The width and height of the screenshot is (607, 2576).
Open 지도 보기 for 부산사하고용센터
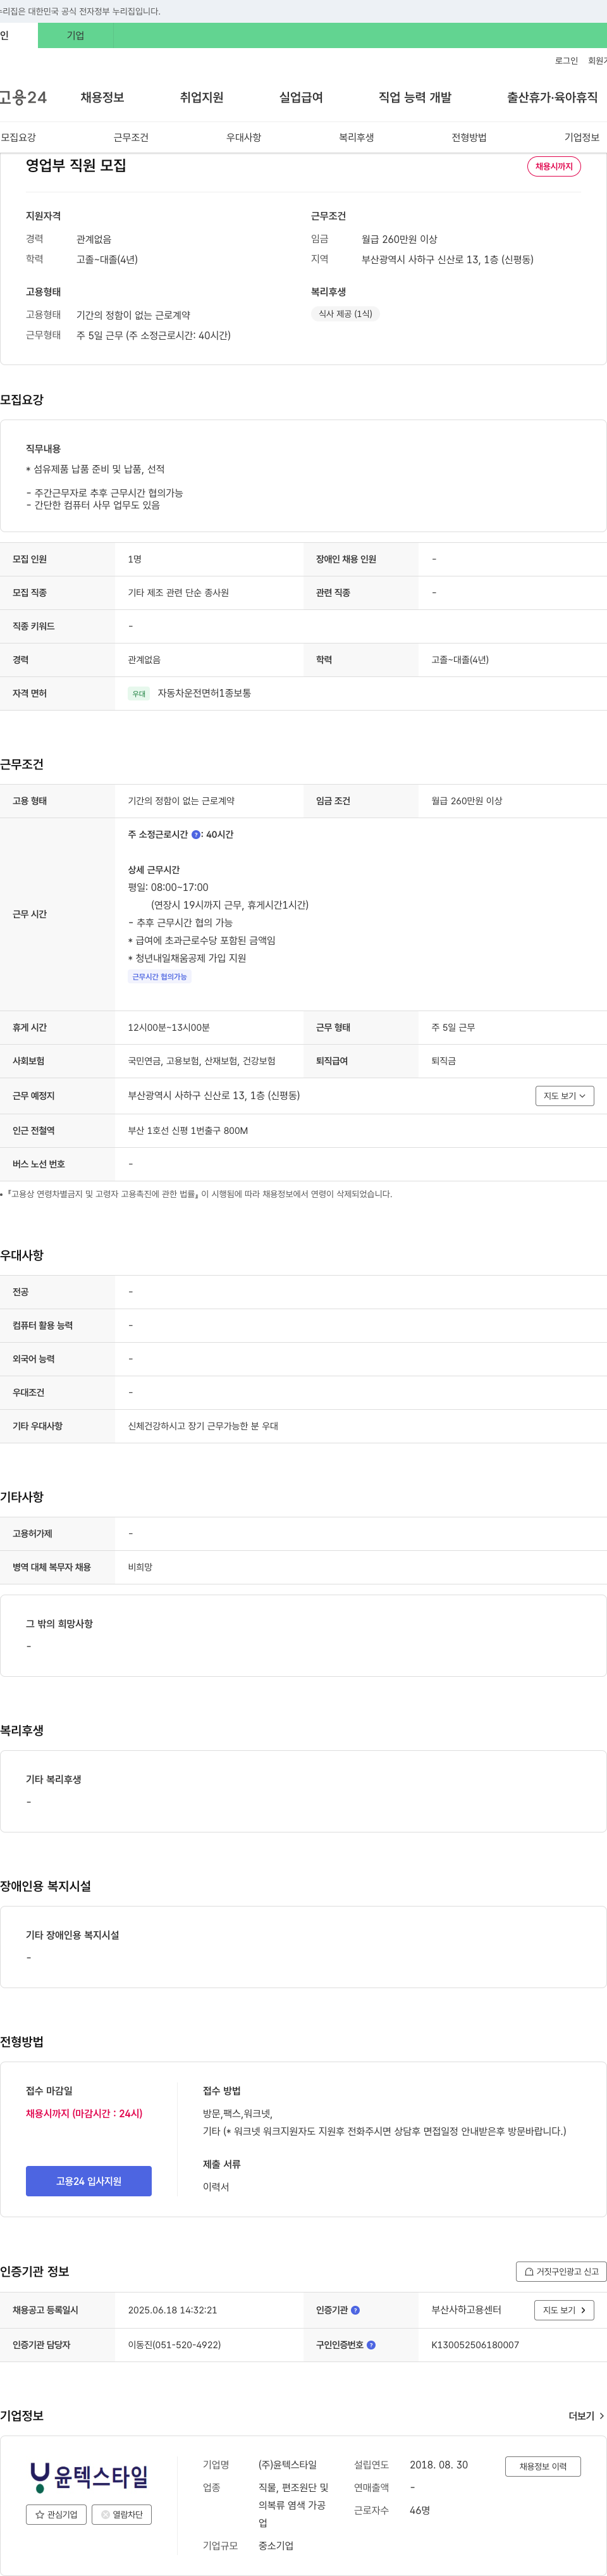tap(564, 2310)
